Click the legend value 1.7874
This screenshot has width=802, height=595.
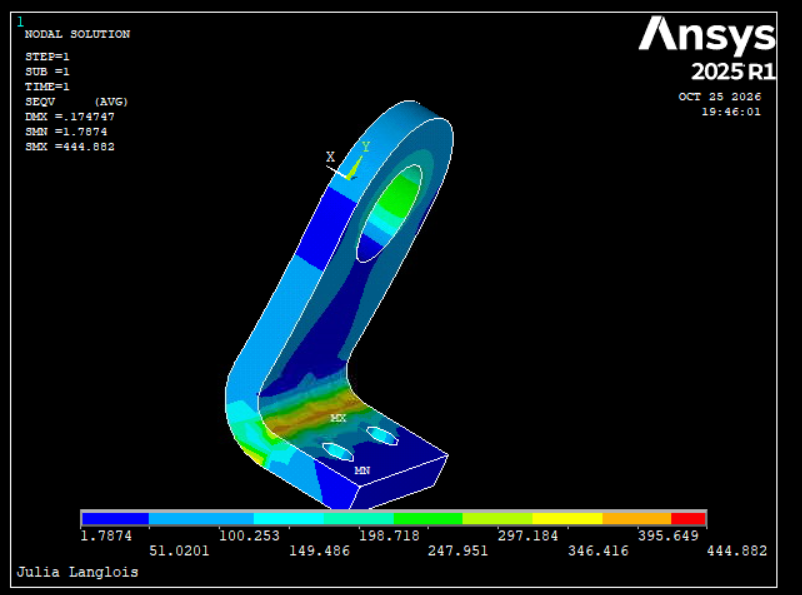[106, 536]
